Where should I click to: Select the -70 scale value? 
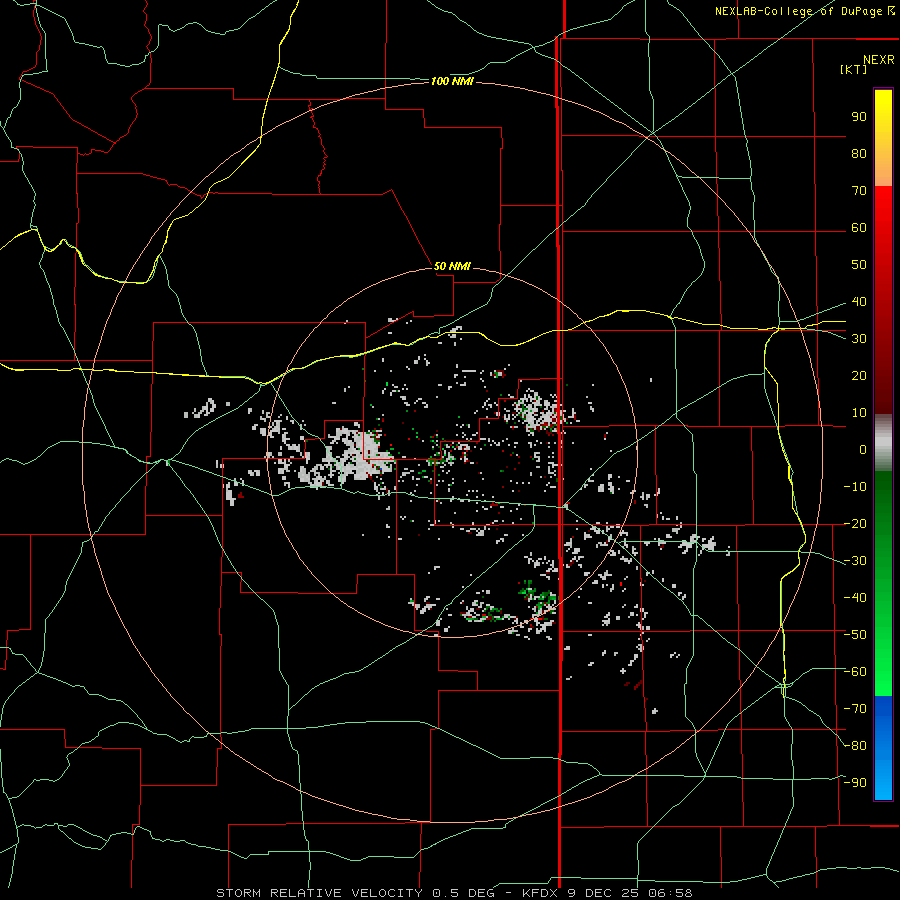click(855, 709)
